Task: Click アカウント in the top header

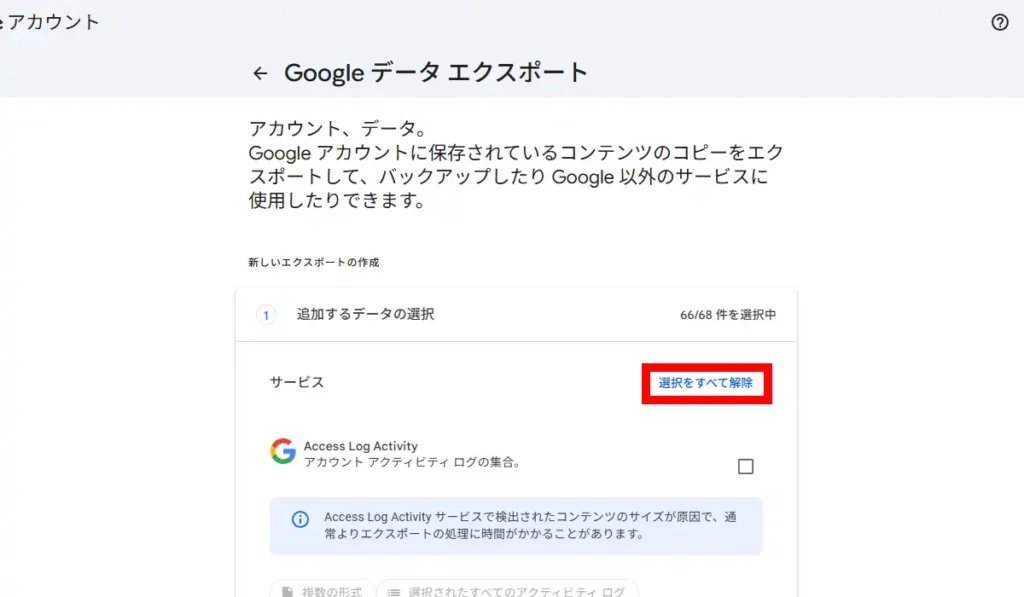Action: point(48,21)
